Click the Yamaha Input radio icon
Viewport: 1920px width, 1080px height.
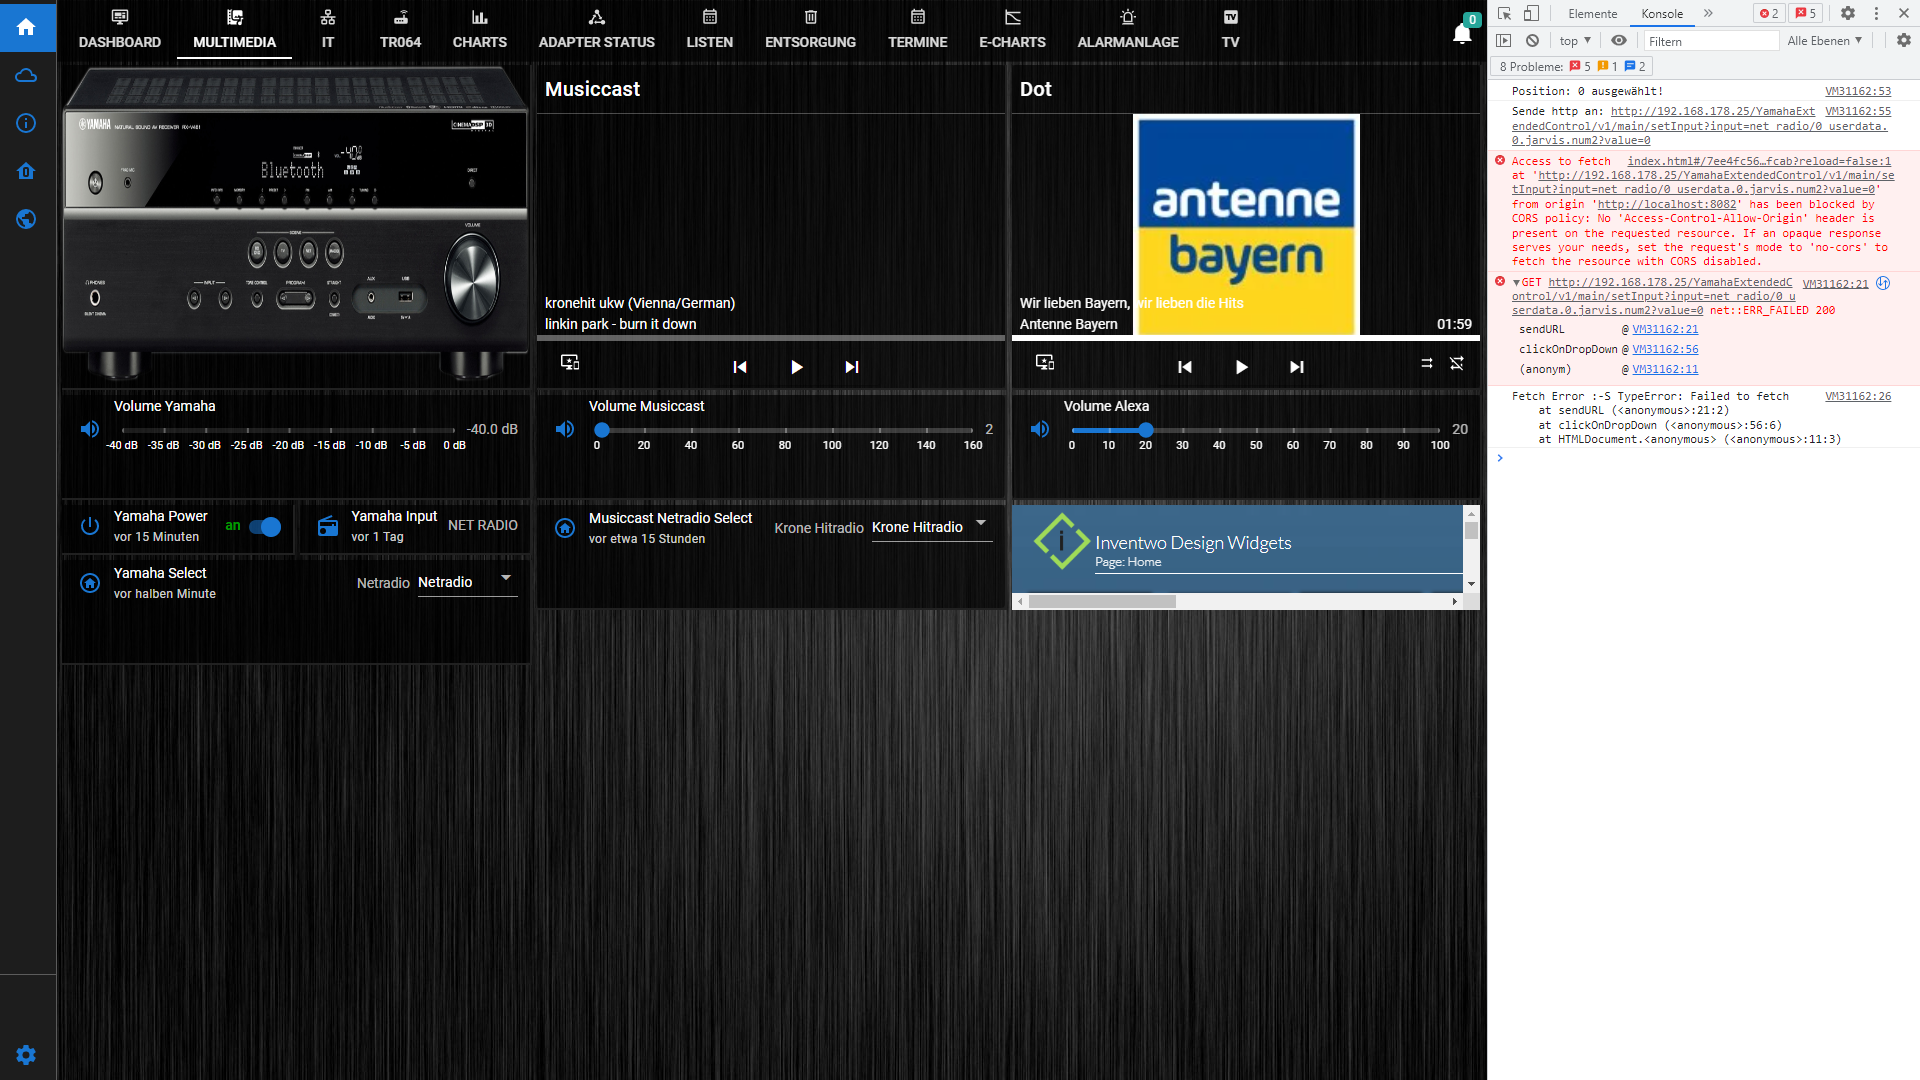tap(328, 526)
